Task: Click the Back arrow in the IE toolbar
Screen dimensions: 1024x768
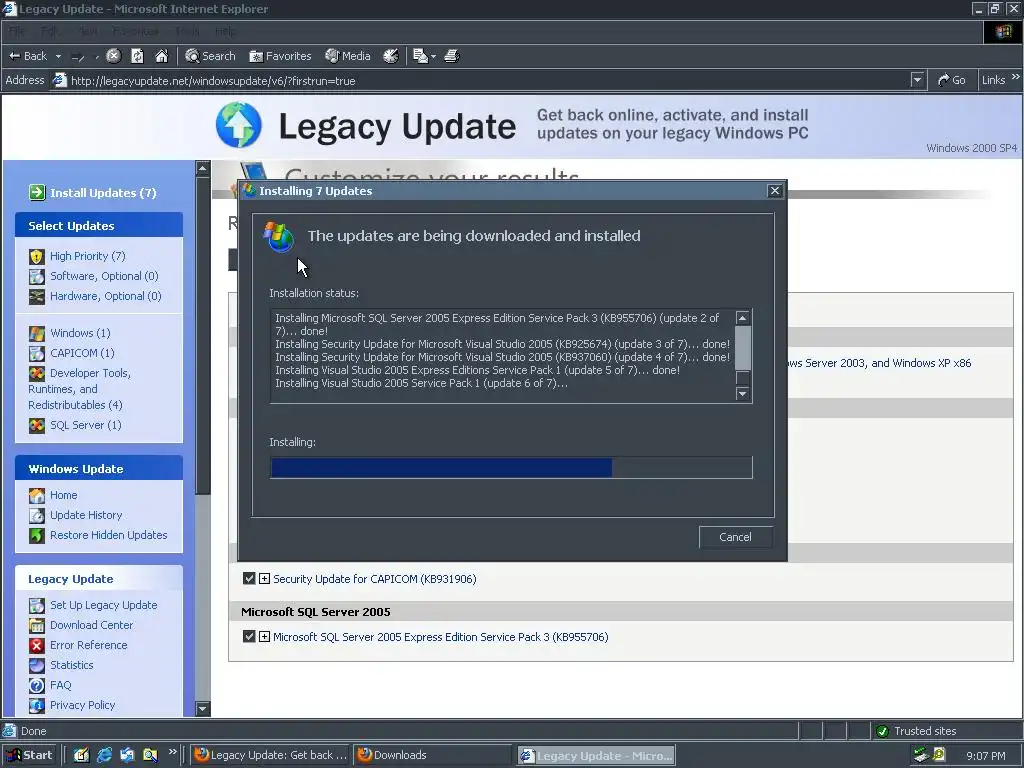Action: click(x=27, y=56)
